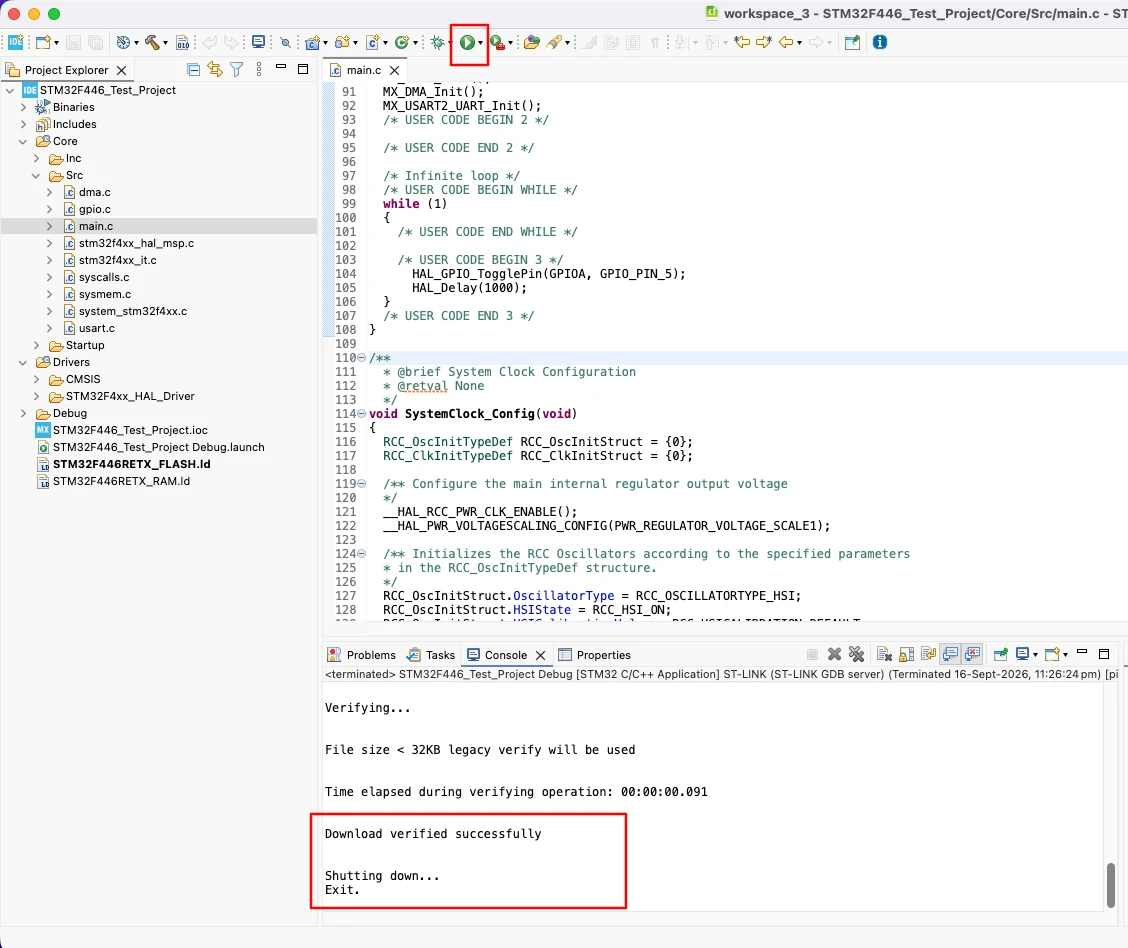1128x948 pixels.
Task: Click Clear Console icon
Action: pos(885,654)
